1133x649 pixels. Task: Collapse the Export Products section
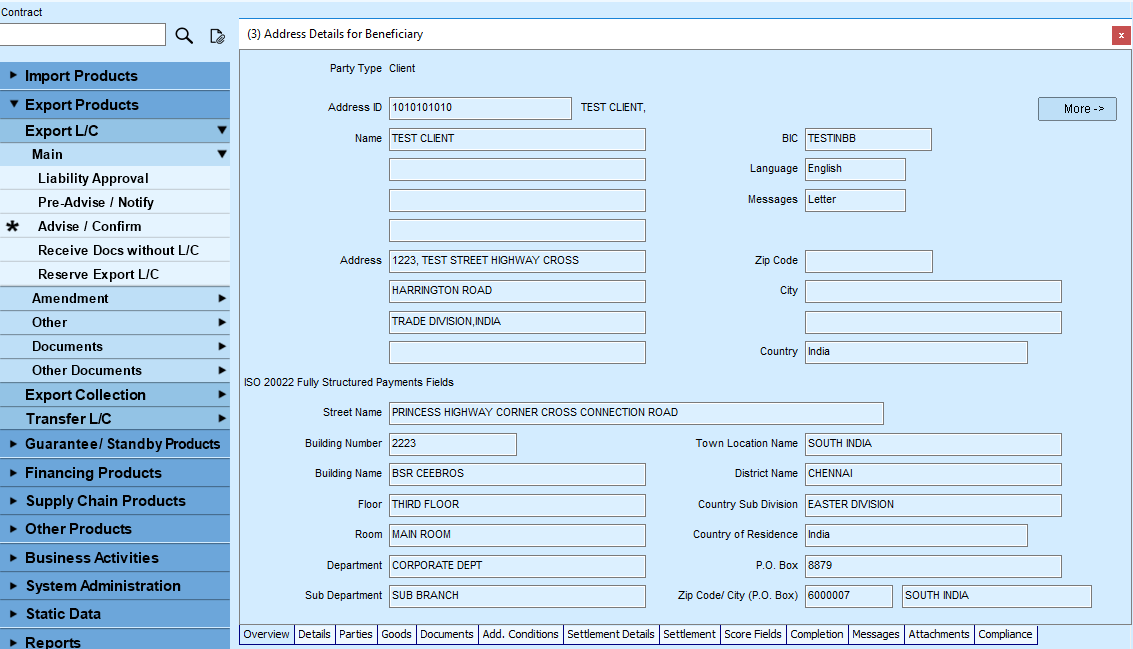tap(115, 105)
